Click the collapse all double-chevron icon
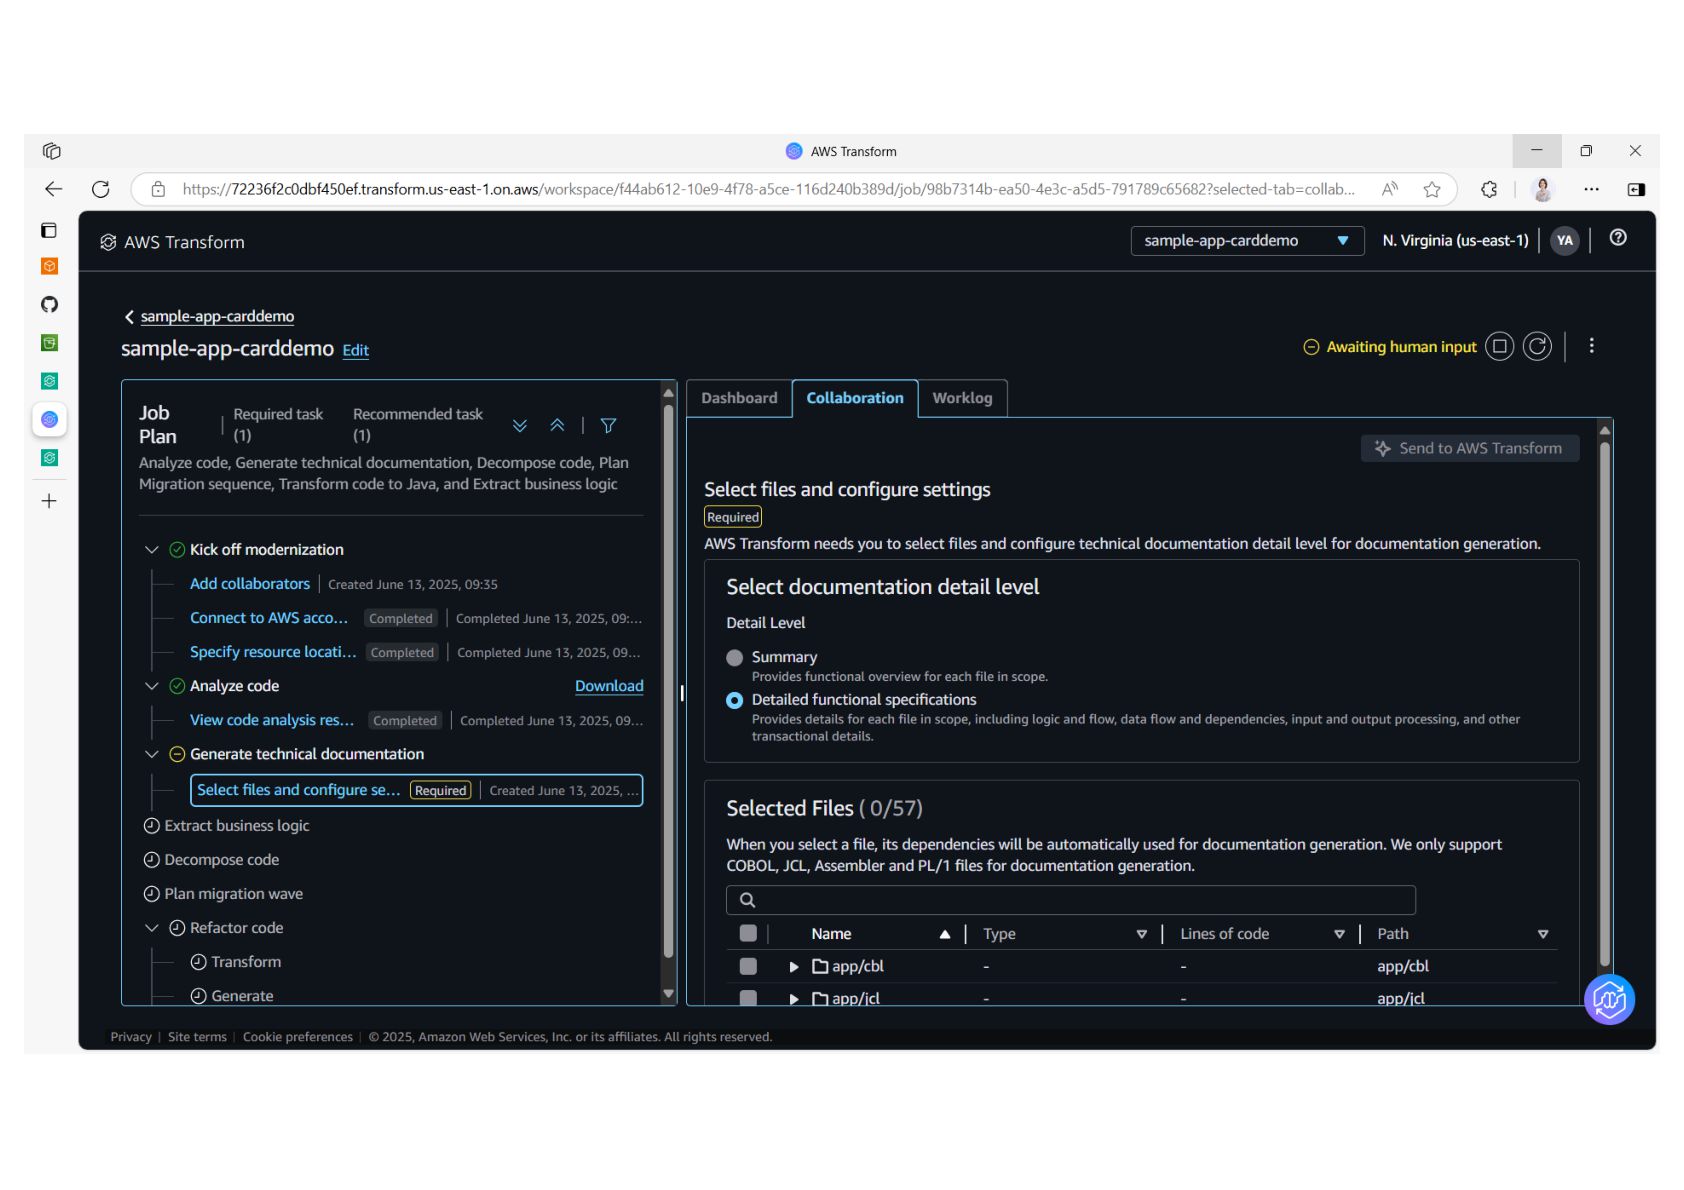Screen dimensions: 1684x1190 click(557, 426)
